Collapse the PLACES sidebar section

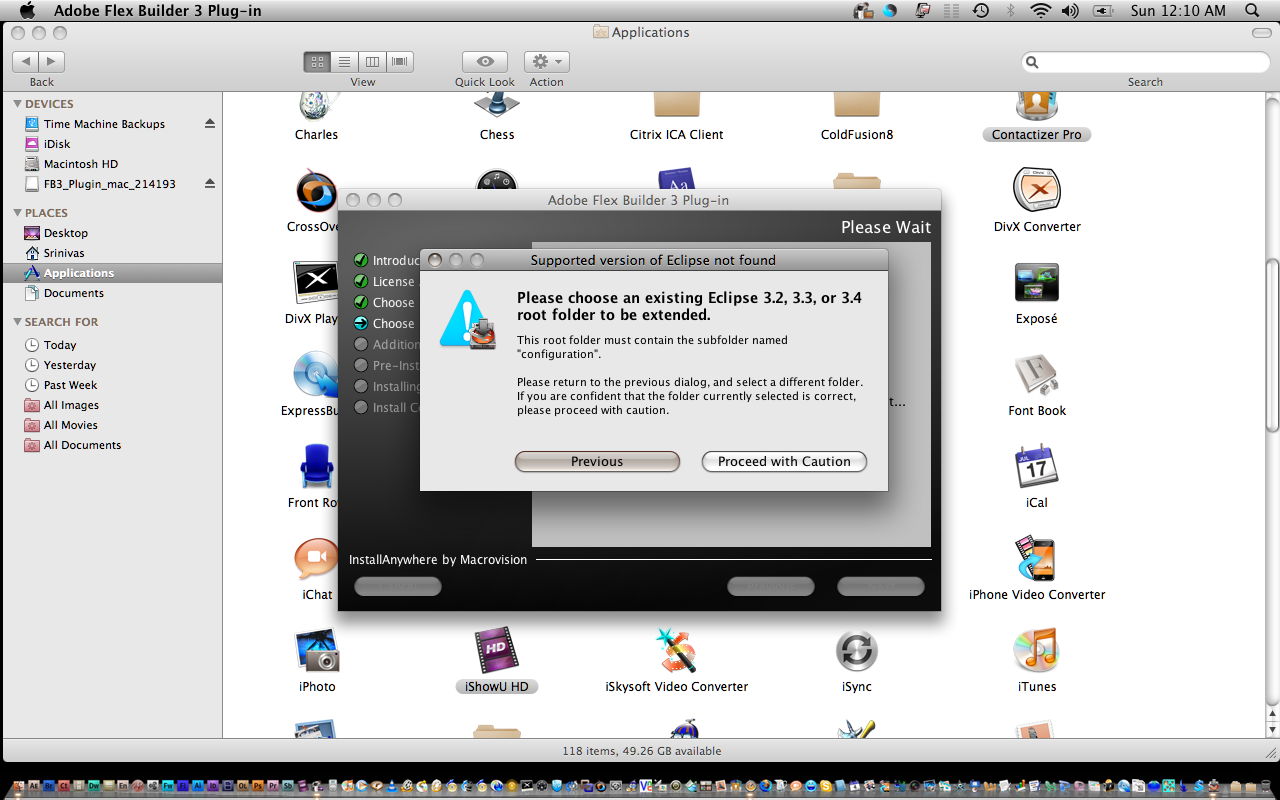point(17,213)
